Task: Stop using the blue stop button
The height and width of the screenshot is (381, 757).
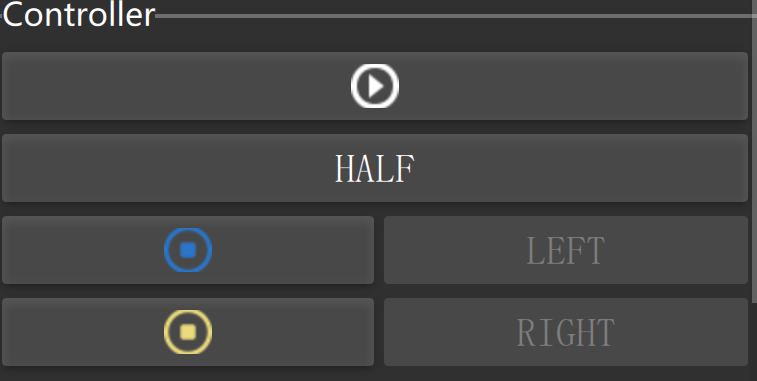Action: coord(188,250)
